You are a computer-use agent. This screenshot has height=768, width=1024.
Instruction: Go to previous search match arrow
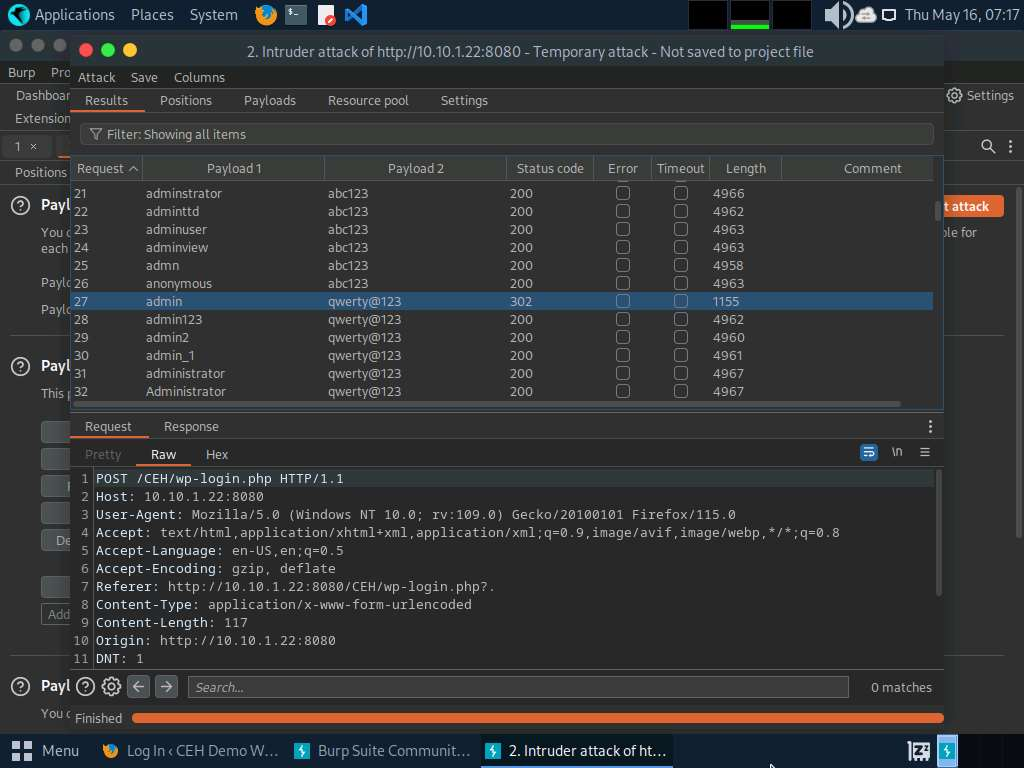click(x=138, y=686)
